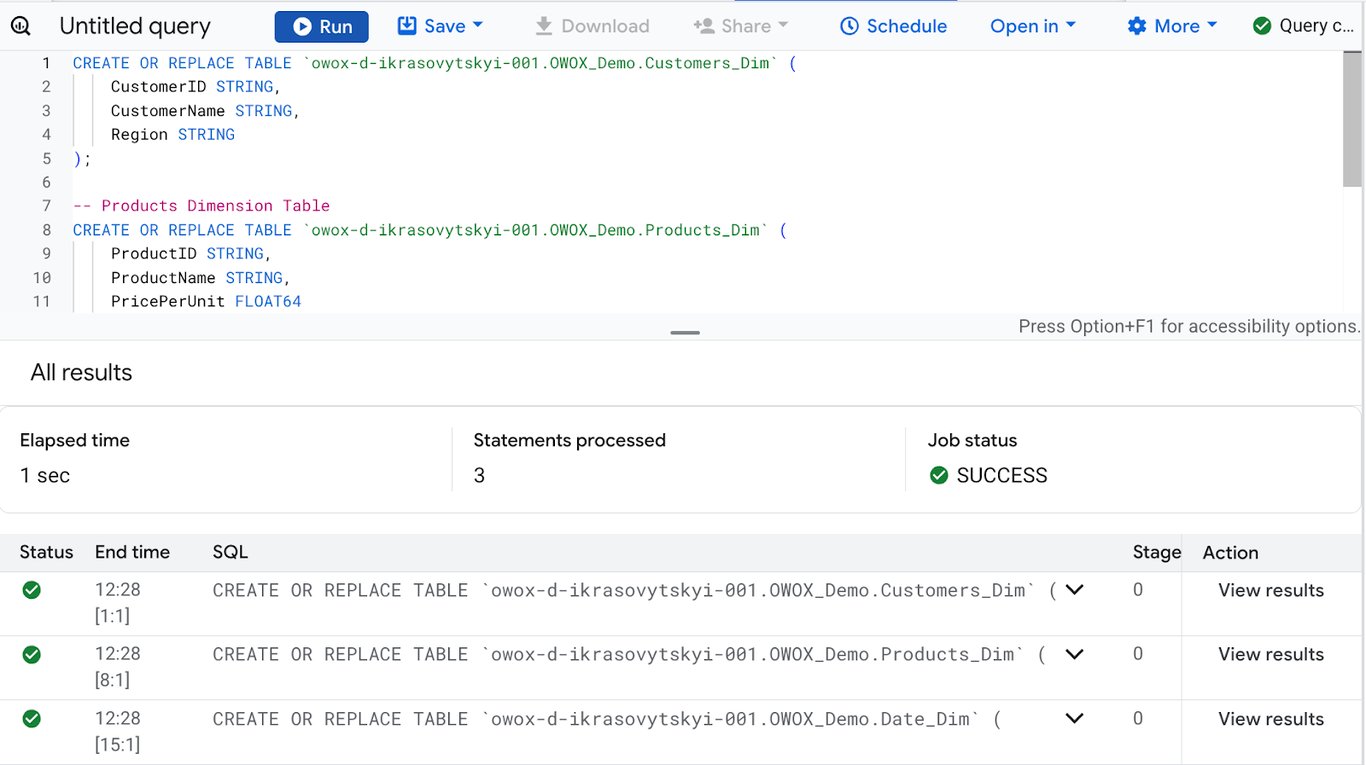Expand the Customers_Dim SQL statement chevron

tap(1074, 590)
